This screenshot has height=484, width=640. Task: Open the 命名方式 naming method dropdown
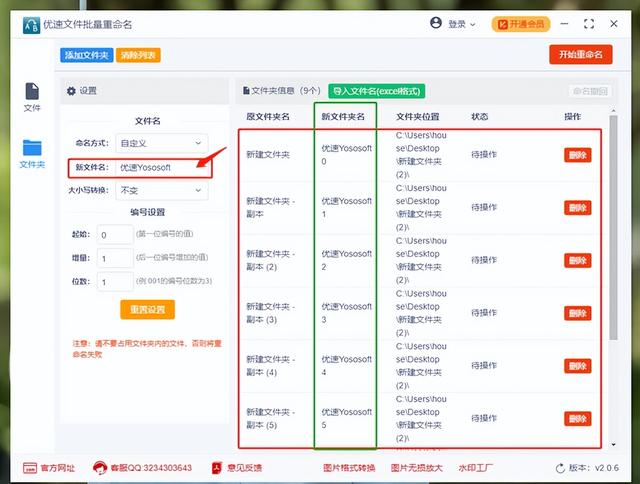coord(162,143)
